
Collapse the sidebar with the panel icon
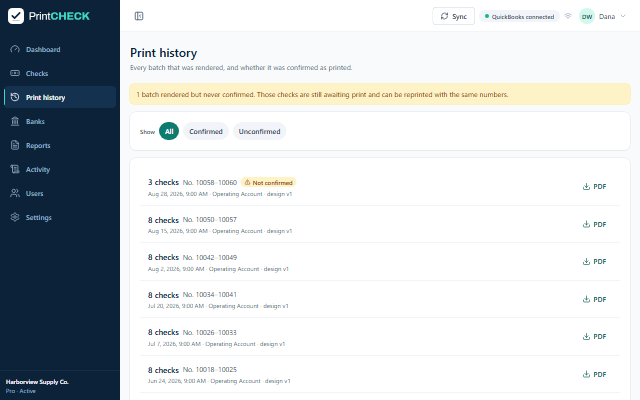tap(139, 16)
